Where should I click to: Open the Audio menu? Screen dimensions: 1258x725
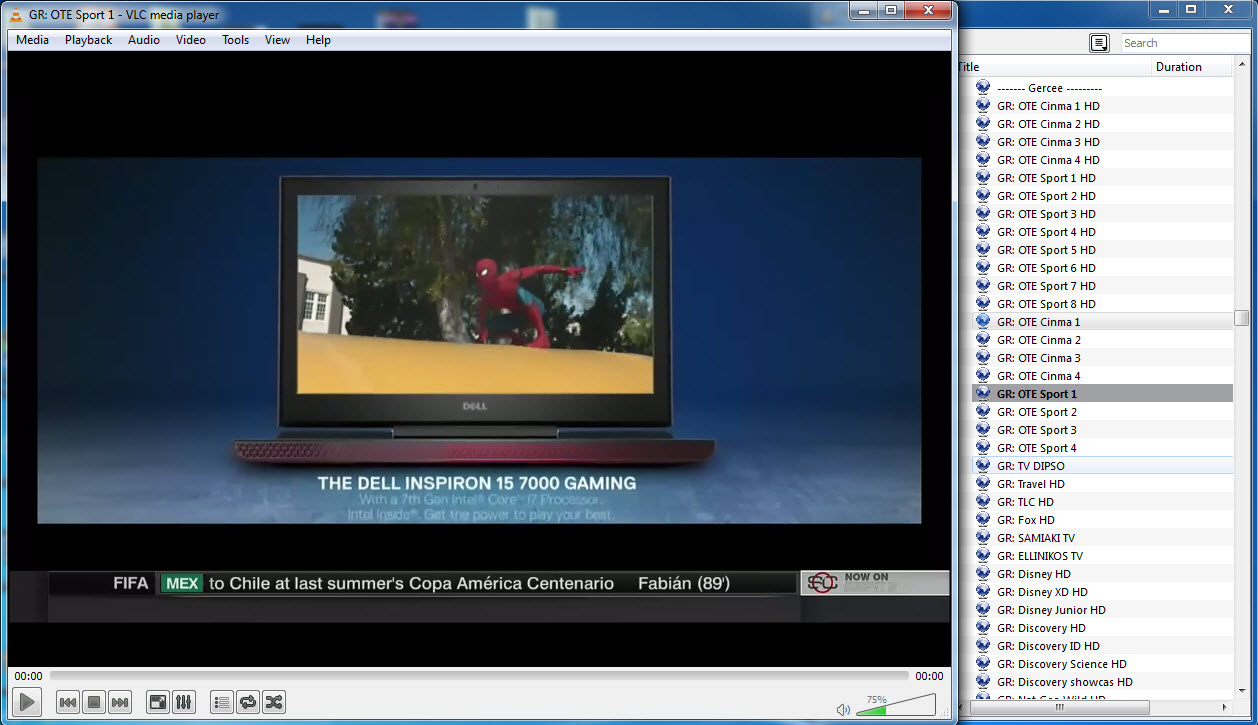pyautogui.click(x=144, y=40)
